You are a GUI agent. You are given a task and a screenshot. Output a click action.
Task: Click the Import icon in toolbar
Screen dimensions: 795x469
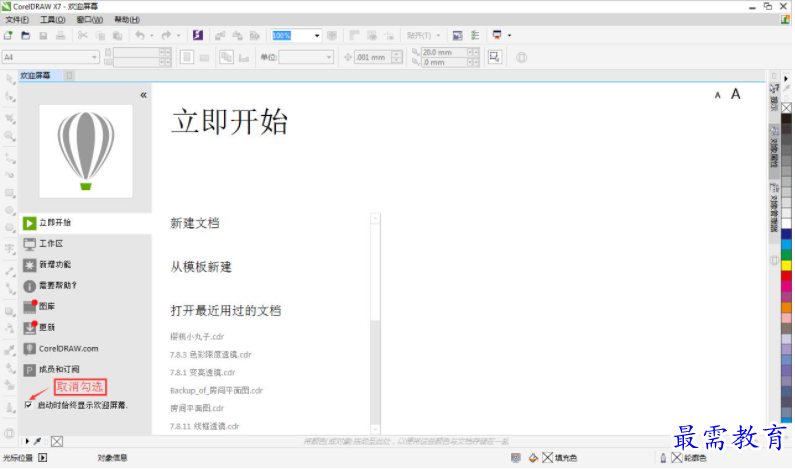click(x=220, y=35)
